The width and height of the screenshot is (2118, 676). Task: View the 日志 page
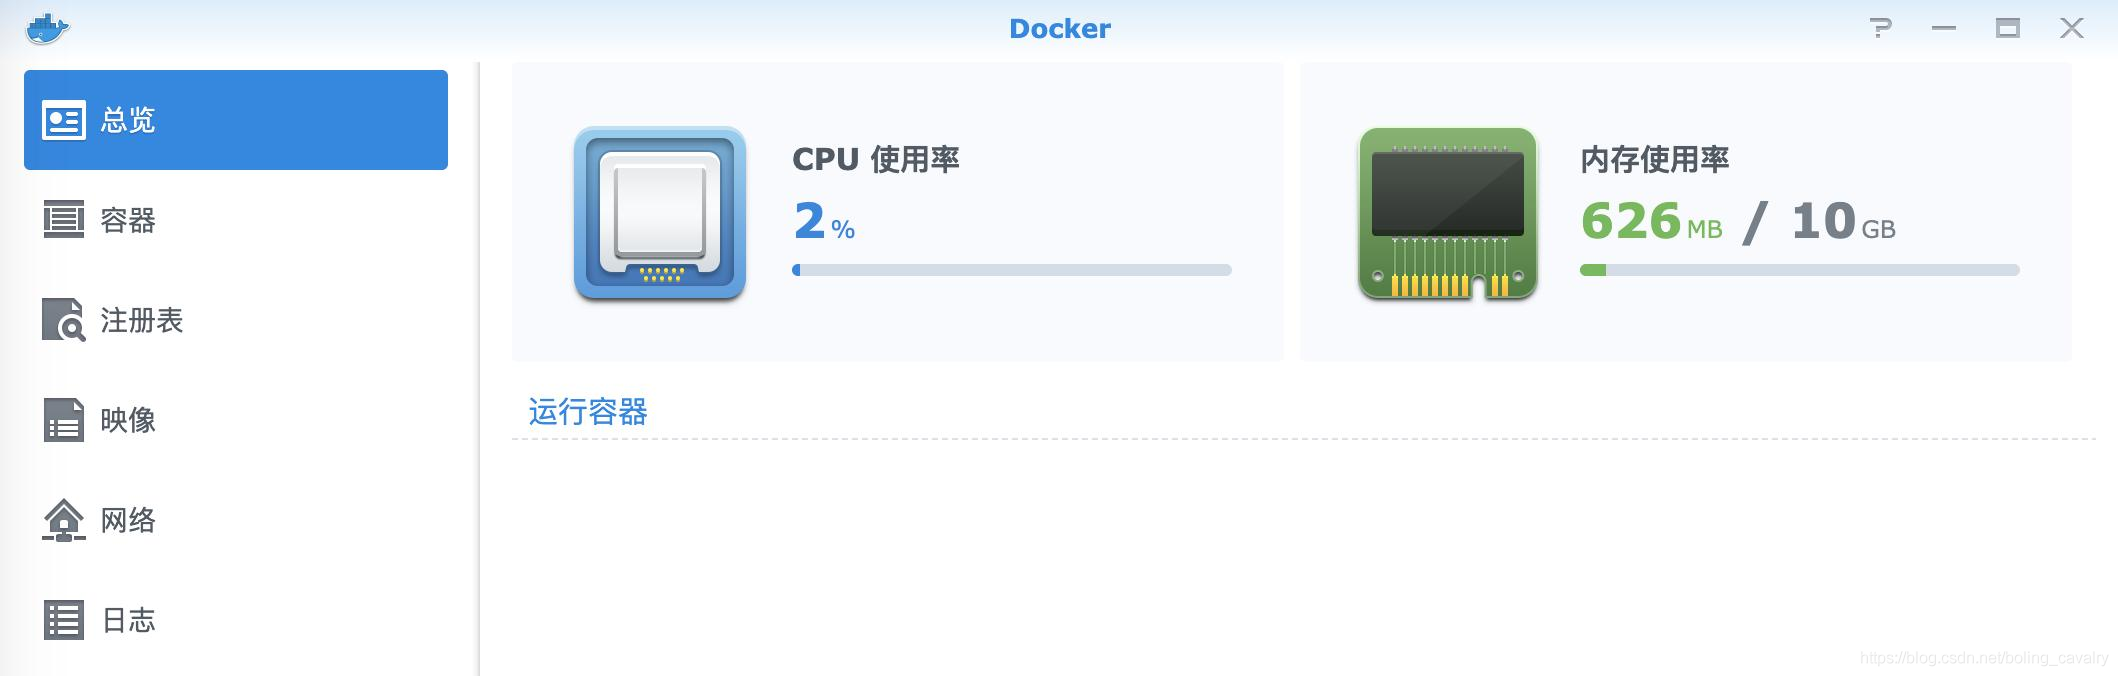pyautogui.click(x=128, y=620)
